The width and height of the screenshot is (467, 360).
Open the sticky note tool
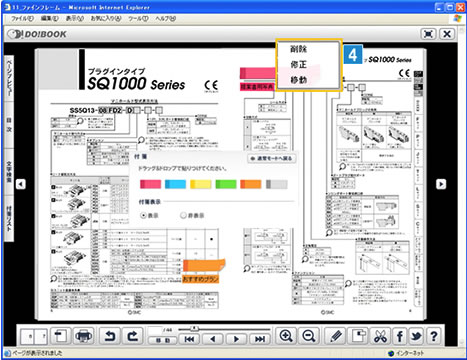358,336
